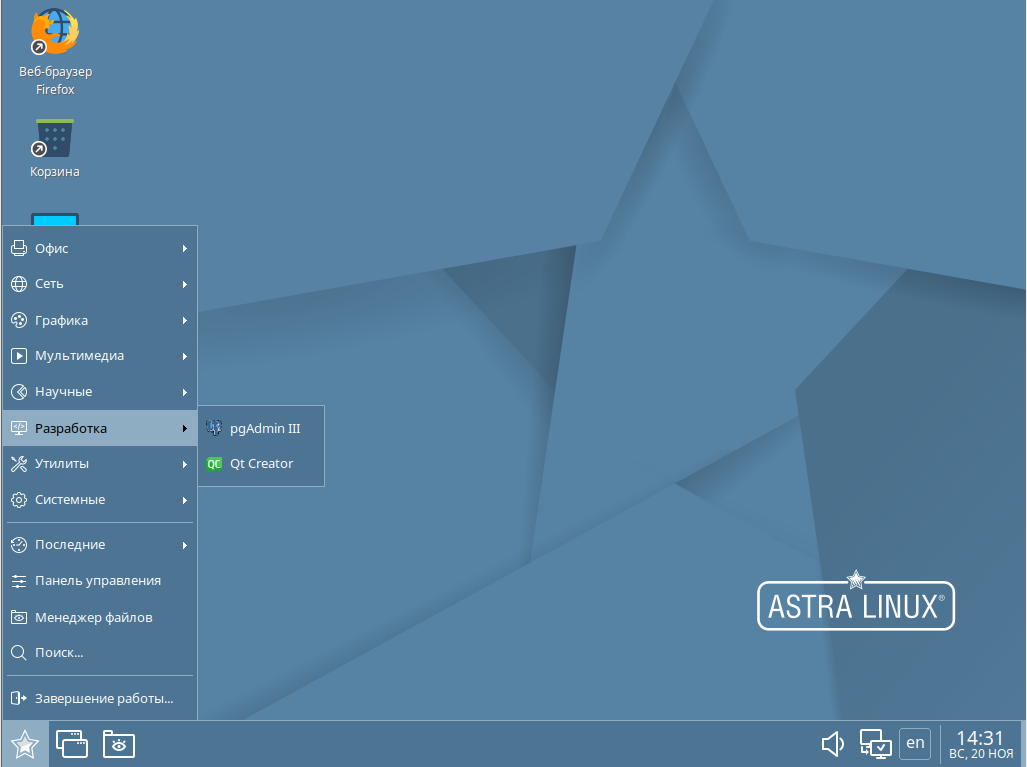Click the sliders icon beside Панель управления
The image size is (1027, 767).
pos(19,581)
